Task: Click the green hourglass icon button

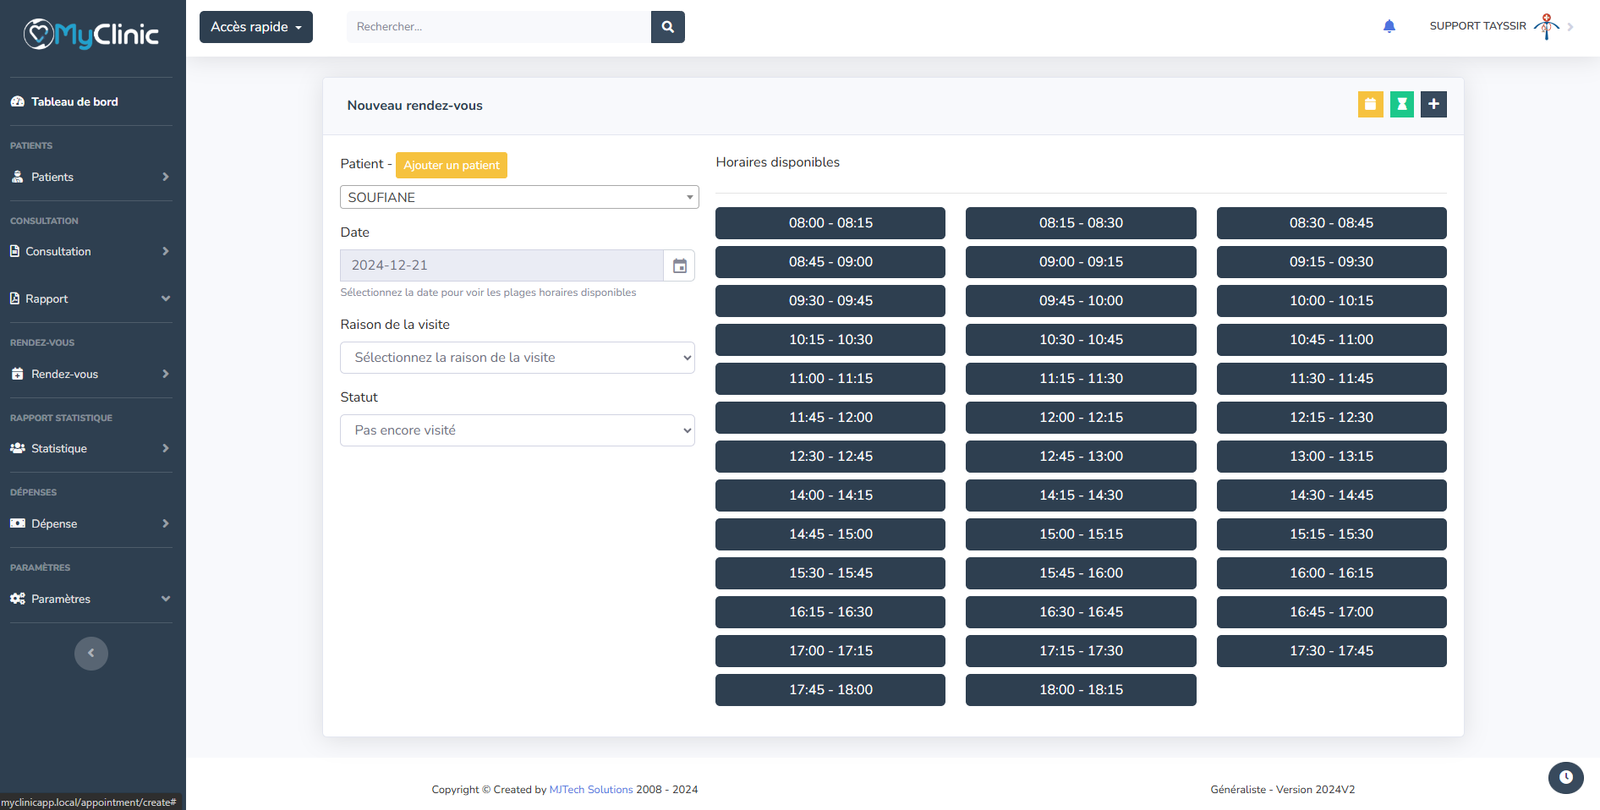Action: tap(1402, 104)
